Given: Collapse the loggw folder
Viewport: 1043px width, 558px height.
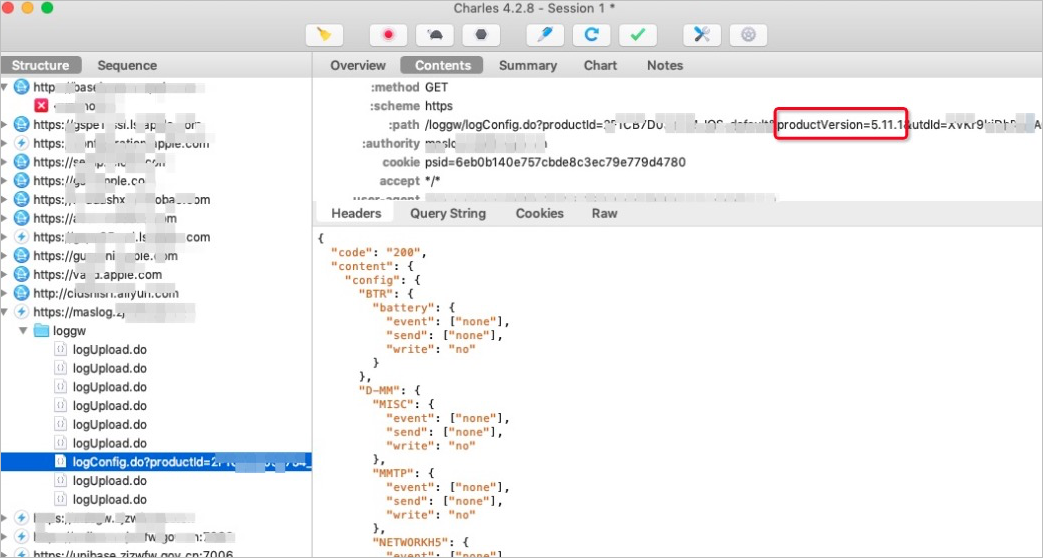Looking at the screenshot, I should pos(23,331).
